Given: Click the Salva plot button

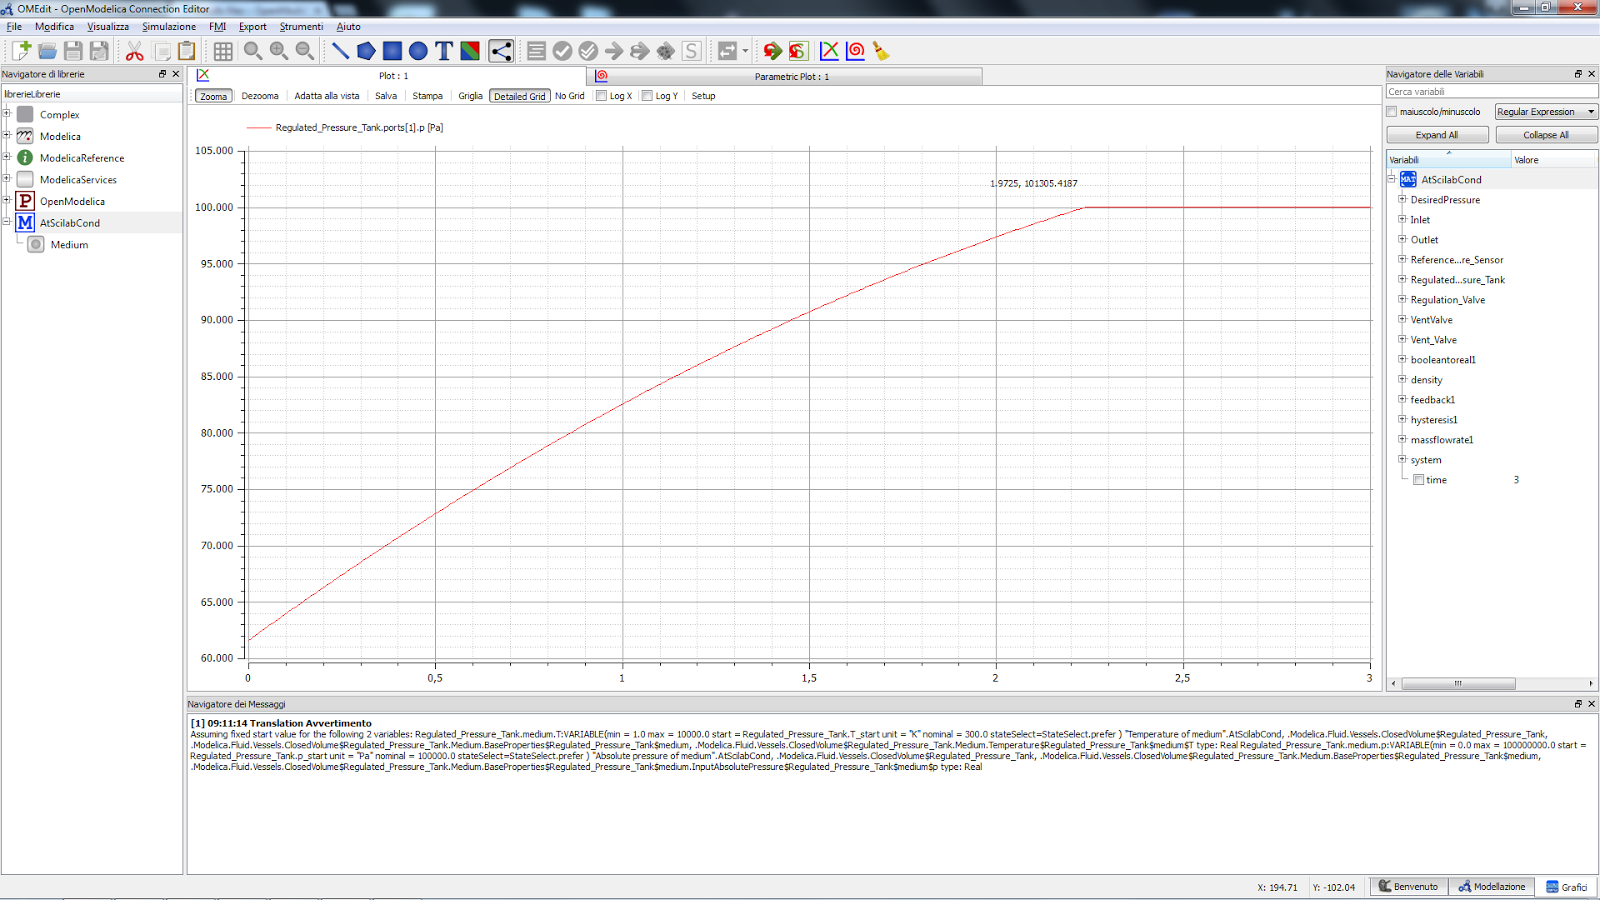Looking at the screenshot, I should point(386,96).
